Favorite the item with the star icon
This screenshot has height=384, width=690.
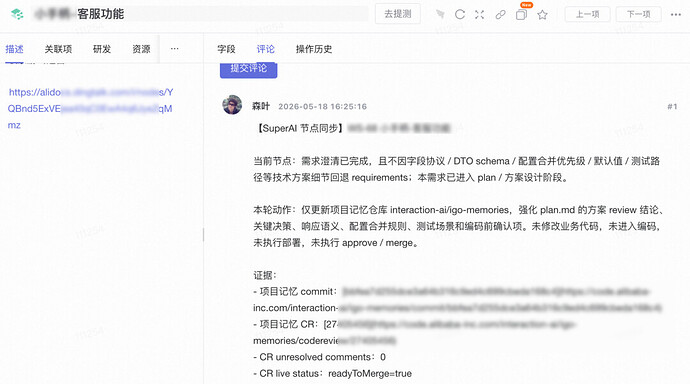coord(542,15)
